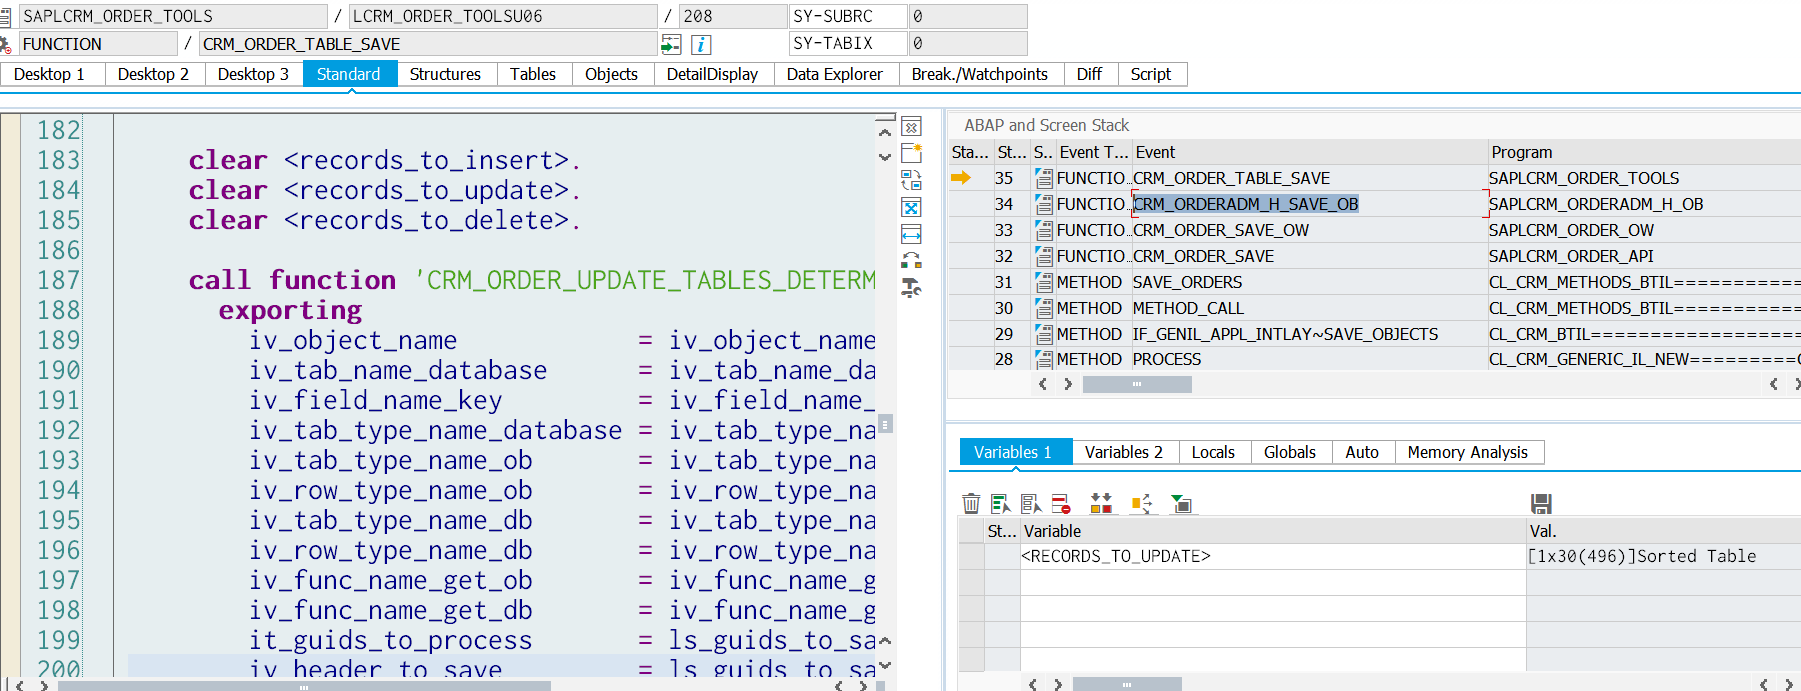Screen dimensions: 1801x691
Task: Click the close tool icon beside the source editor
Action: point(911,127)
